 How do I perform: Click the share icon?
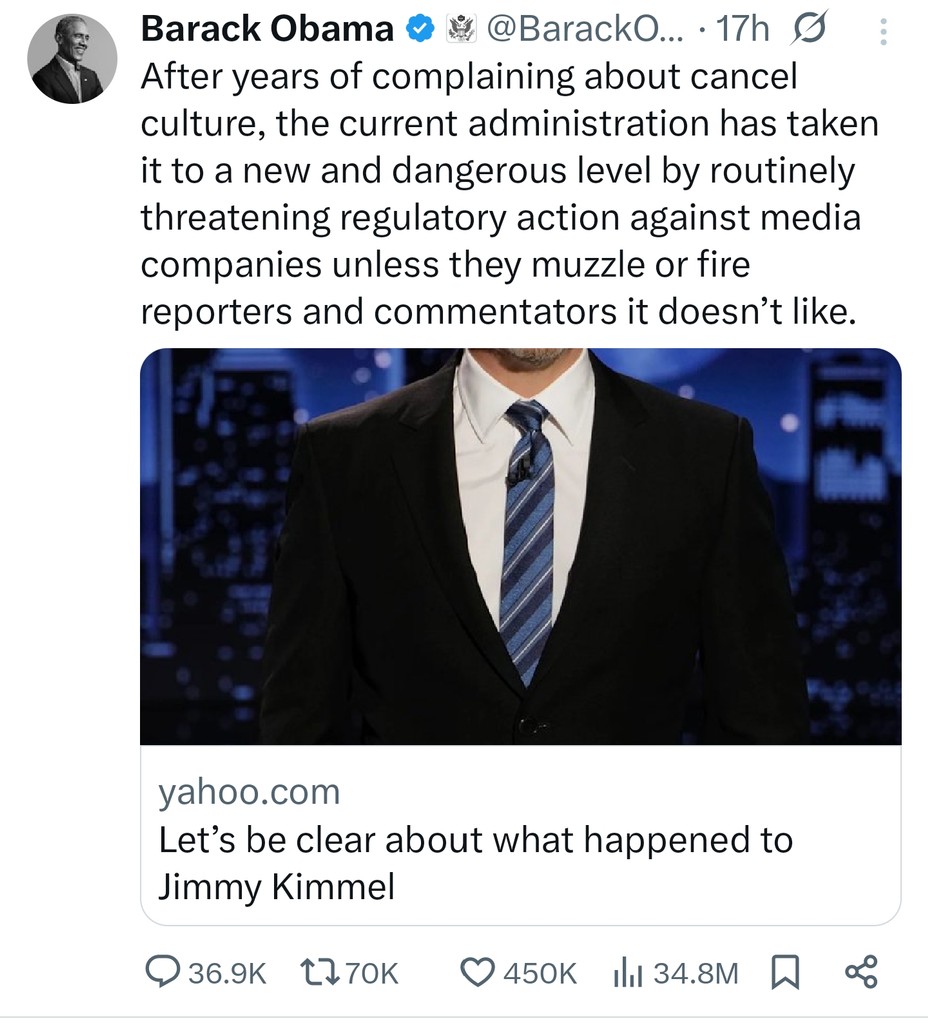tap(860, 971)
